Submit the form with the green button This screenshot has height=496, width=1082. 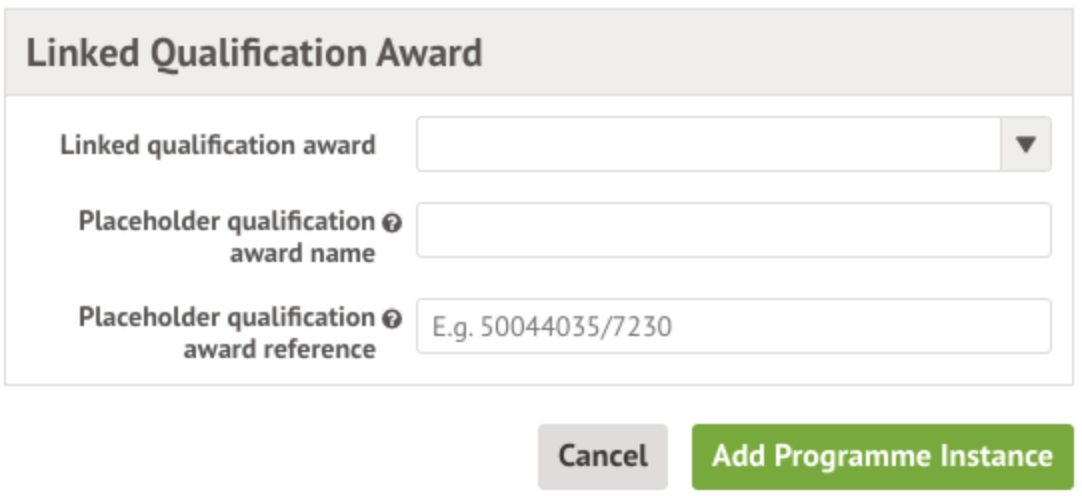coord(882,456)
